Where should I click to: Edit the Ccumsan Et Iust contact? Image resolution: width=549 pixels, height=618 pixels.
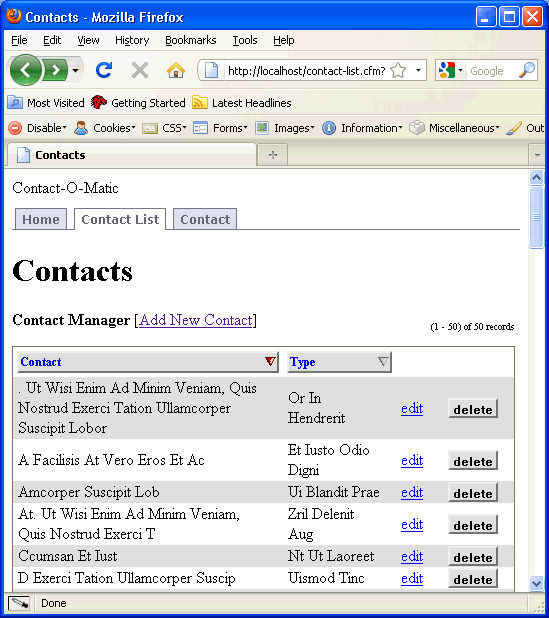(x=412, y=556)
